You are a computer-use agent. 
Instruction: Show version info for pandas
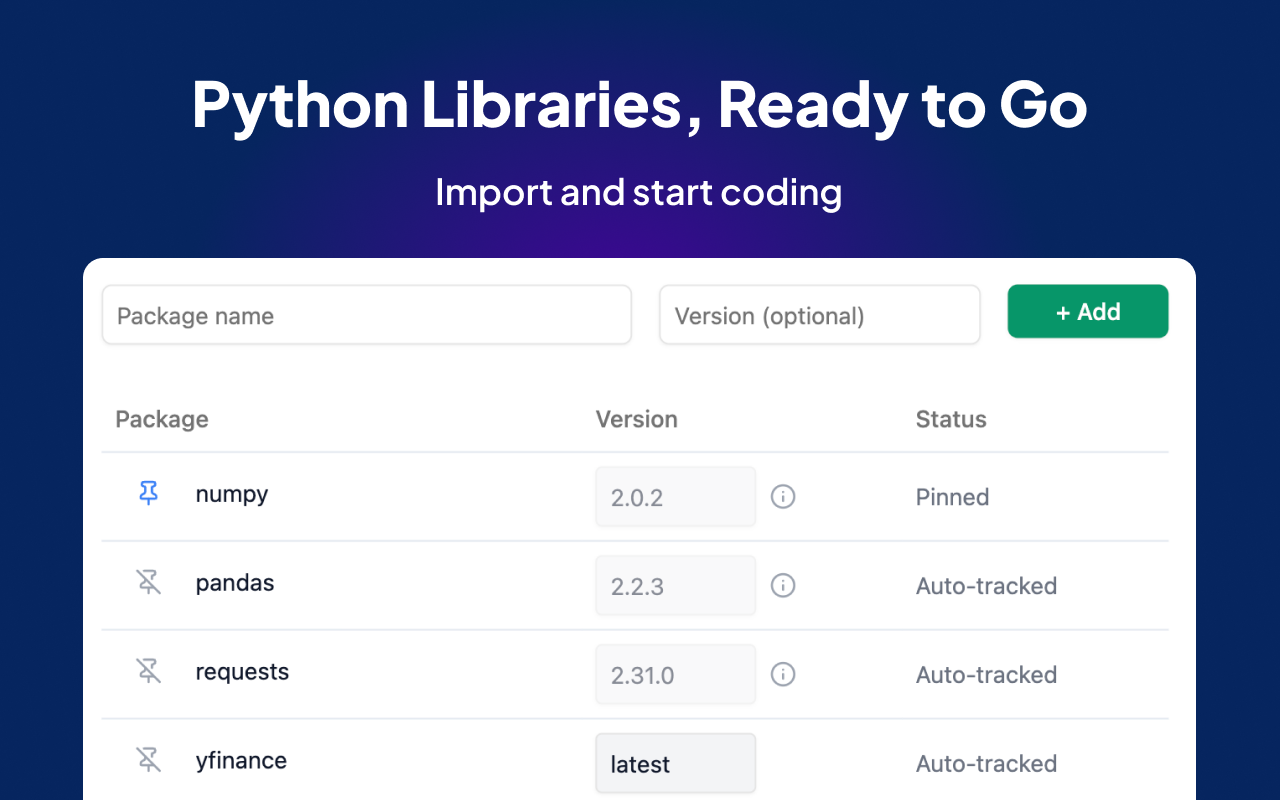(x=783, y=585)
